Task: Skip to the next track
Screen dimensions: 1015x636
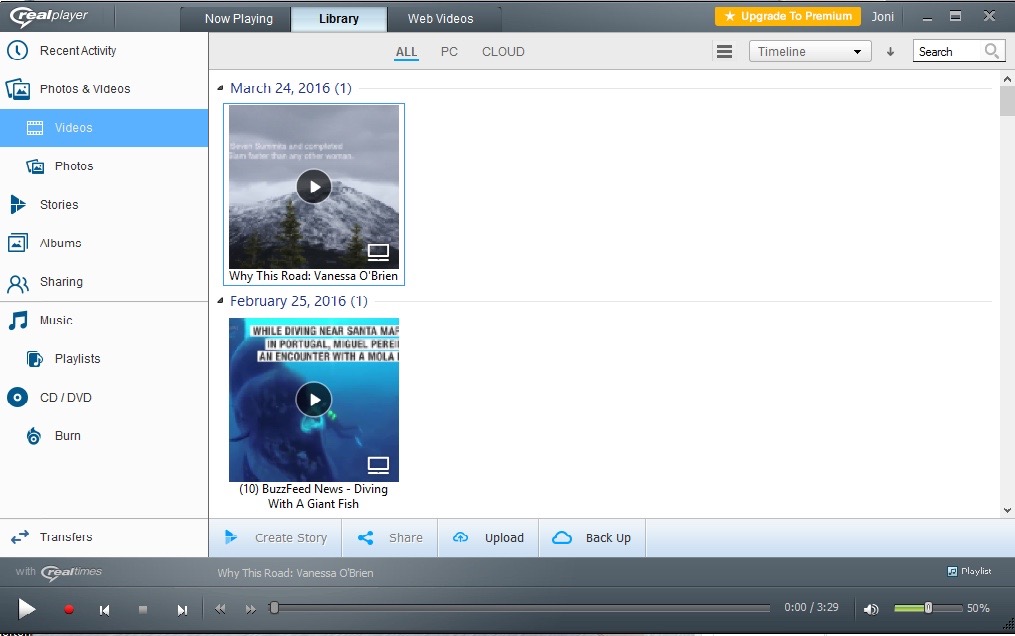Action: (x=182, y=609)
